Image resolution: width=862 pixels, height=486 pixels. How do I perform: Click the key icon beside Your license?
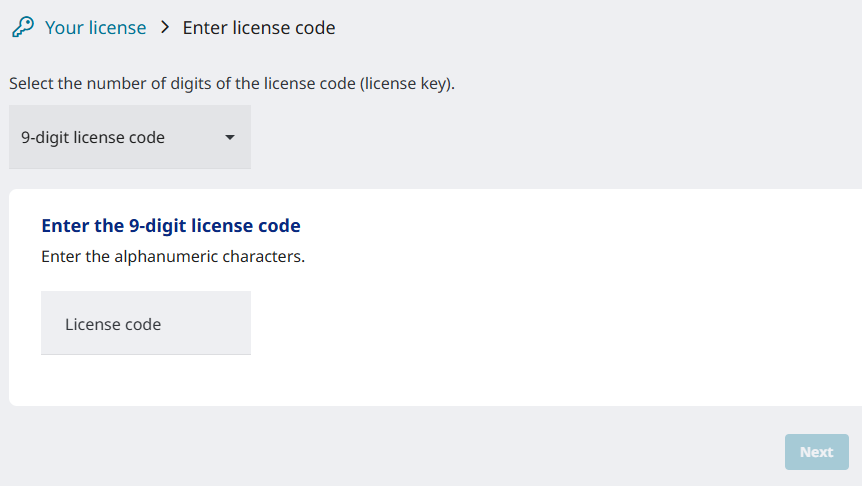point(22,27)
